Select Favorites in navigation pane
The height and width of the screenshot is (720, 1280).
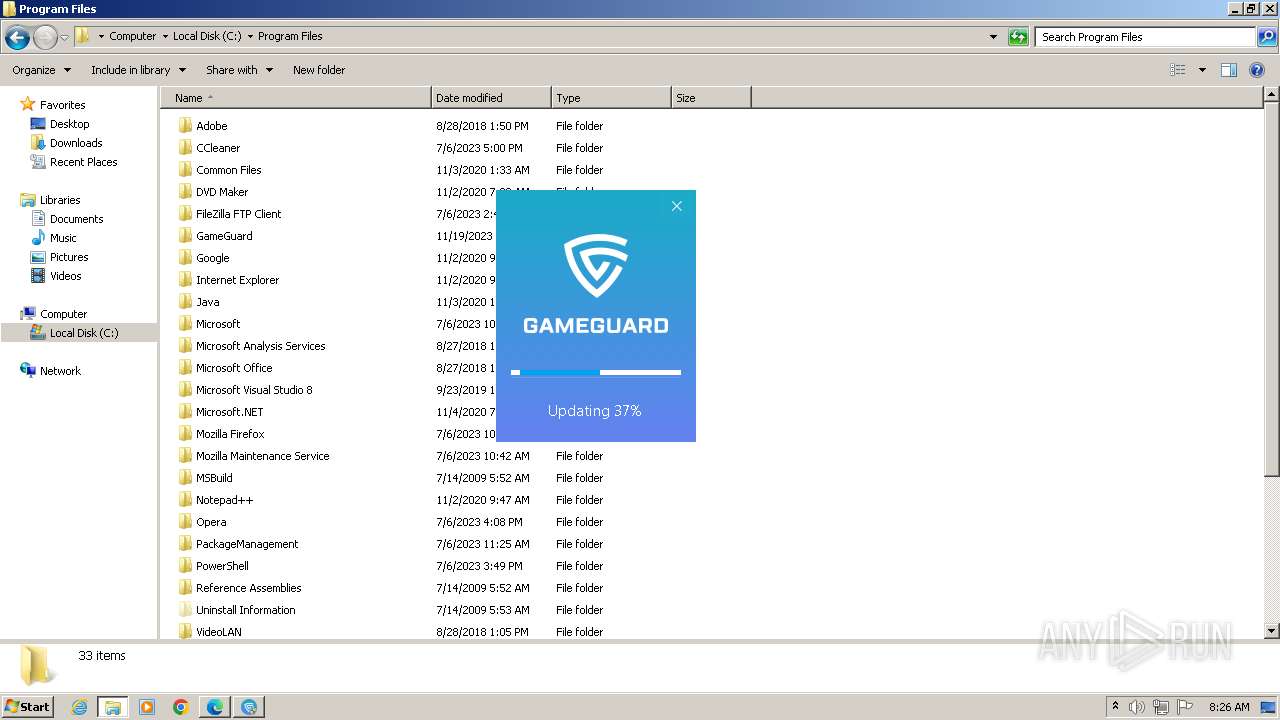click(62, 105)
